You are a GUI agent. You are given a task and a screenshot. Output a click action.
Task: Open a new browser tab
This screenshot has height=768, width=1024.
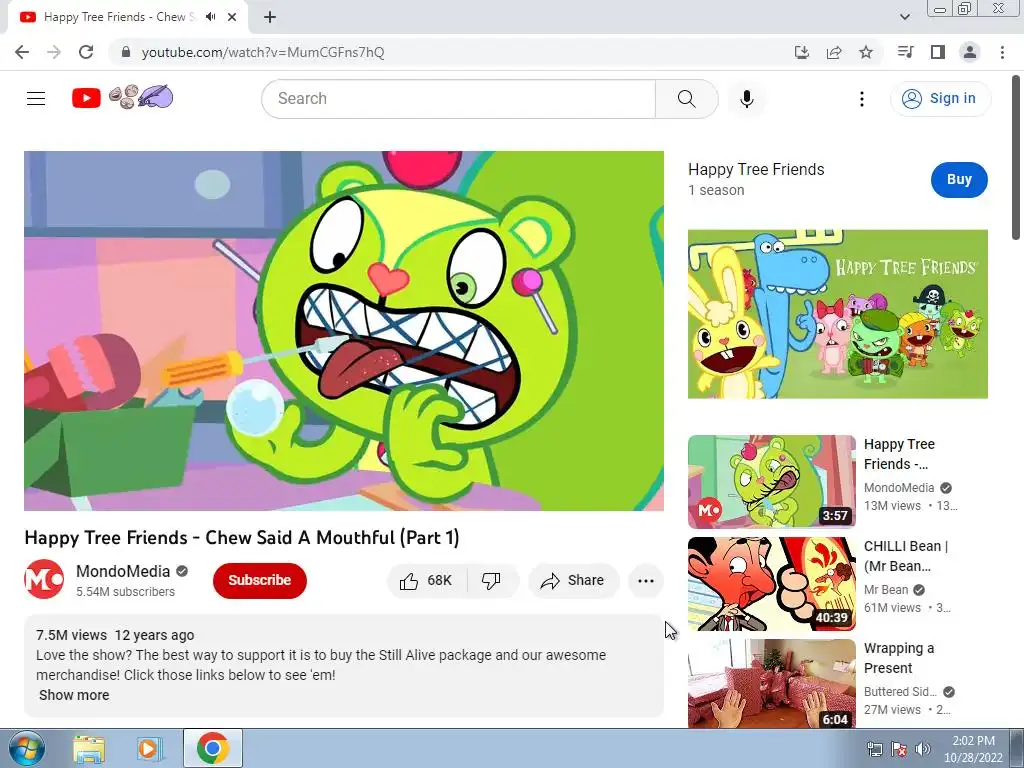coord(270,17)
